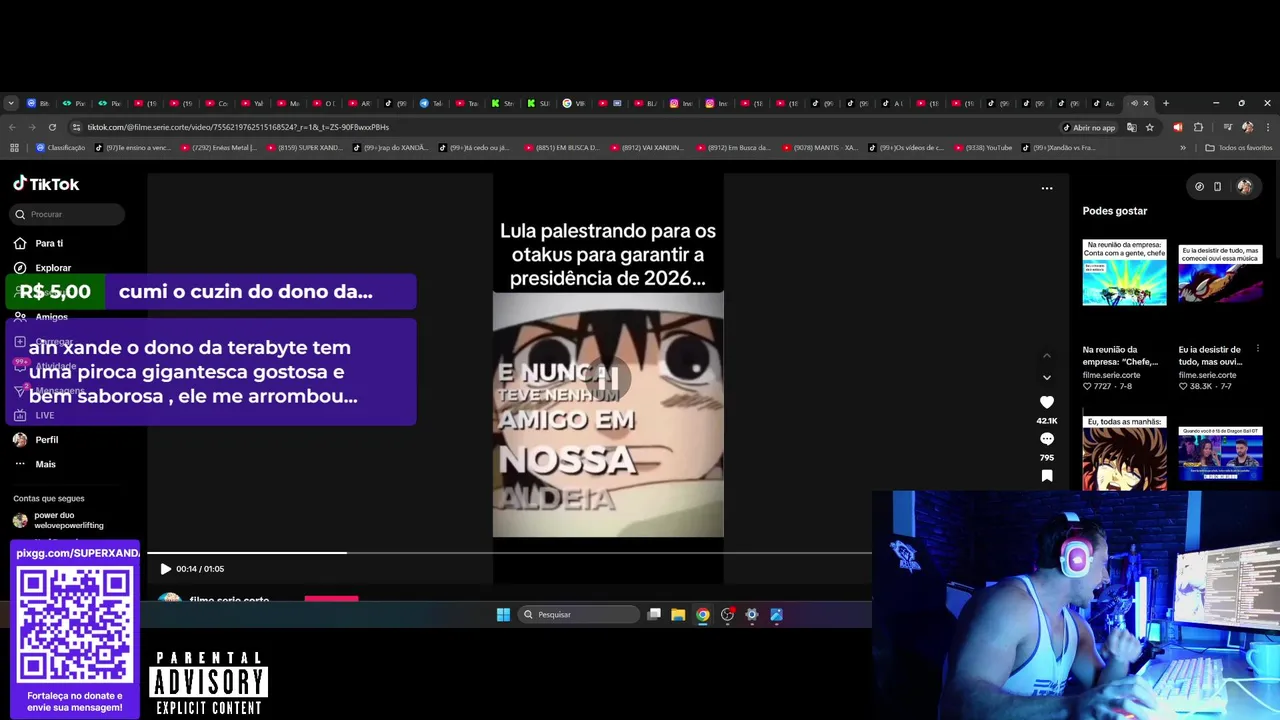The image size is (1280, 720).
Task: Open the 'SUPER XAND...' bookmark
Action: (304, 148)
